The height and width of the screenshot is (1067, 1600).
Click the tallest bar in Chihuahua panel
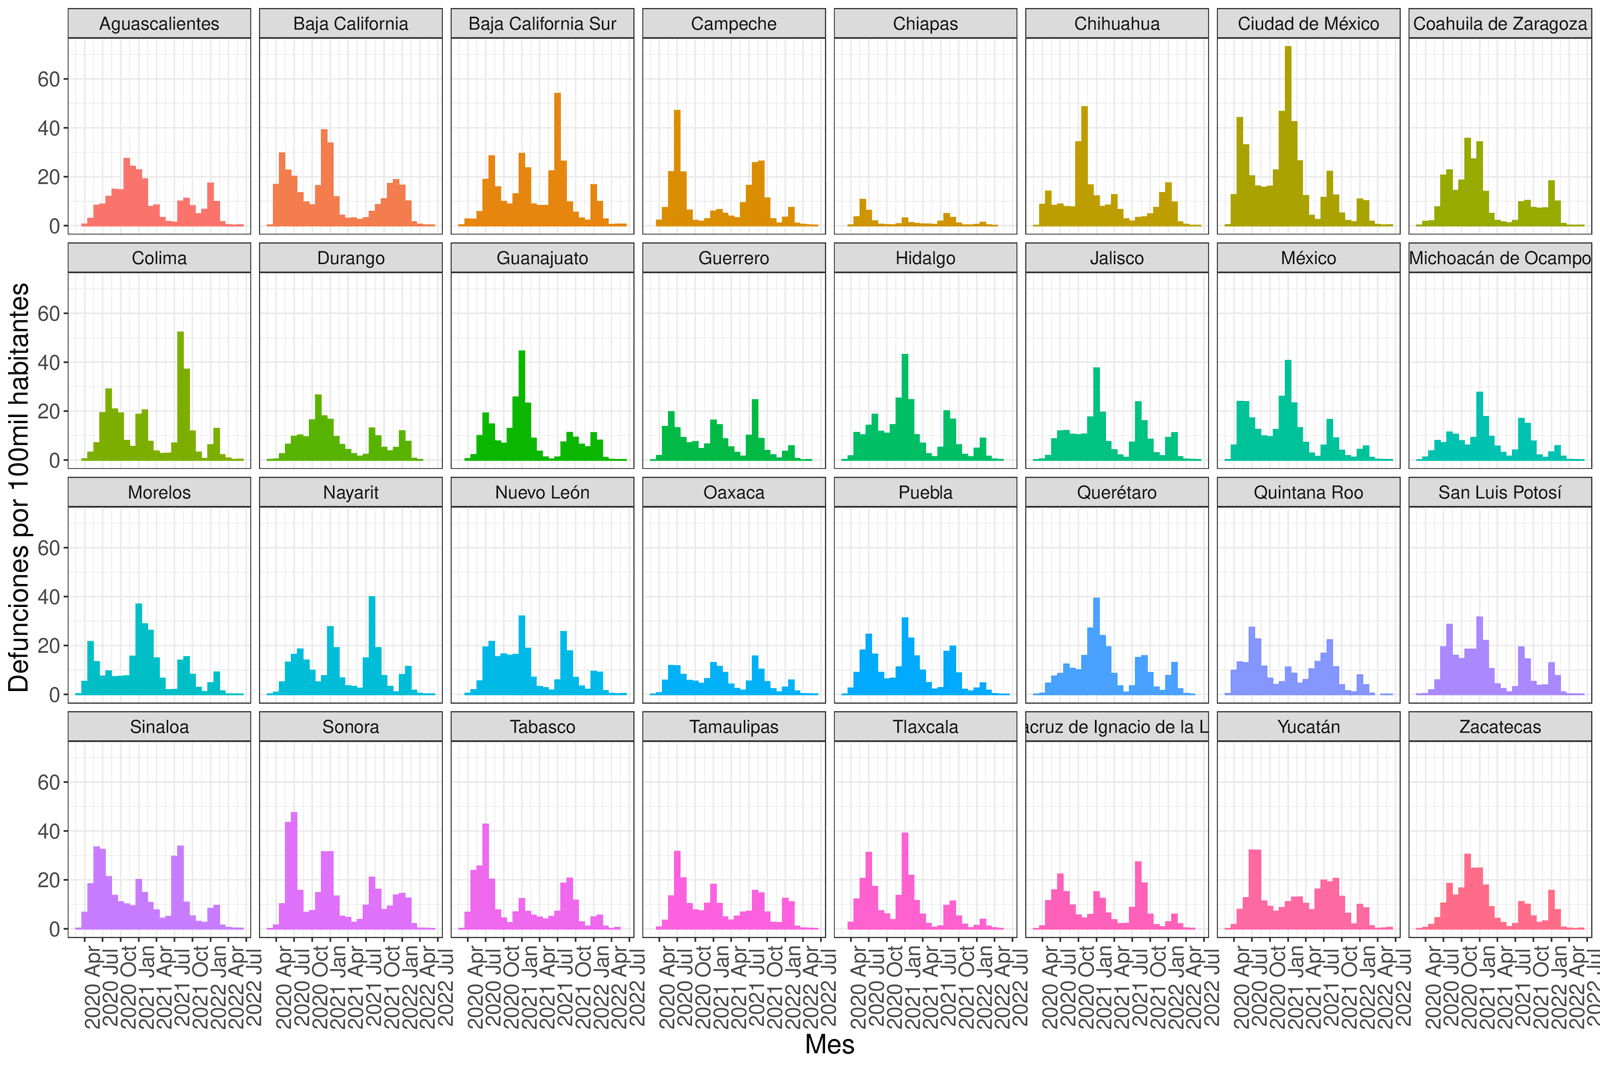(1085, 166)
